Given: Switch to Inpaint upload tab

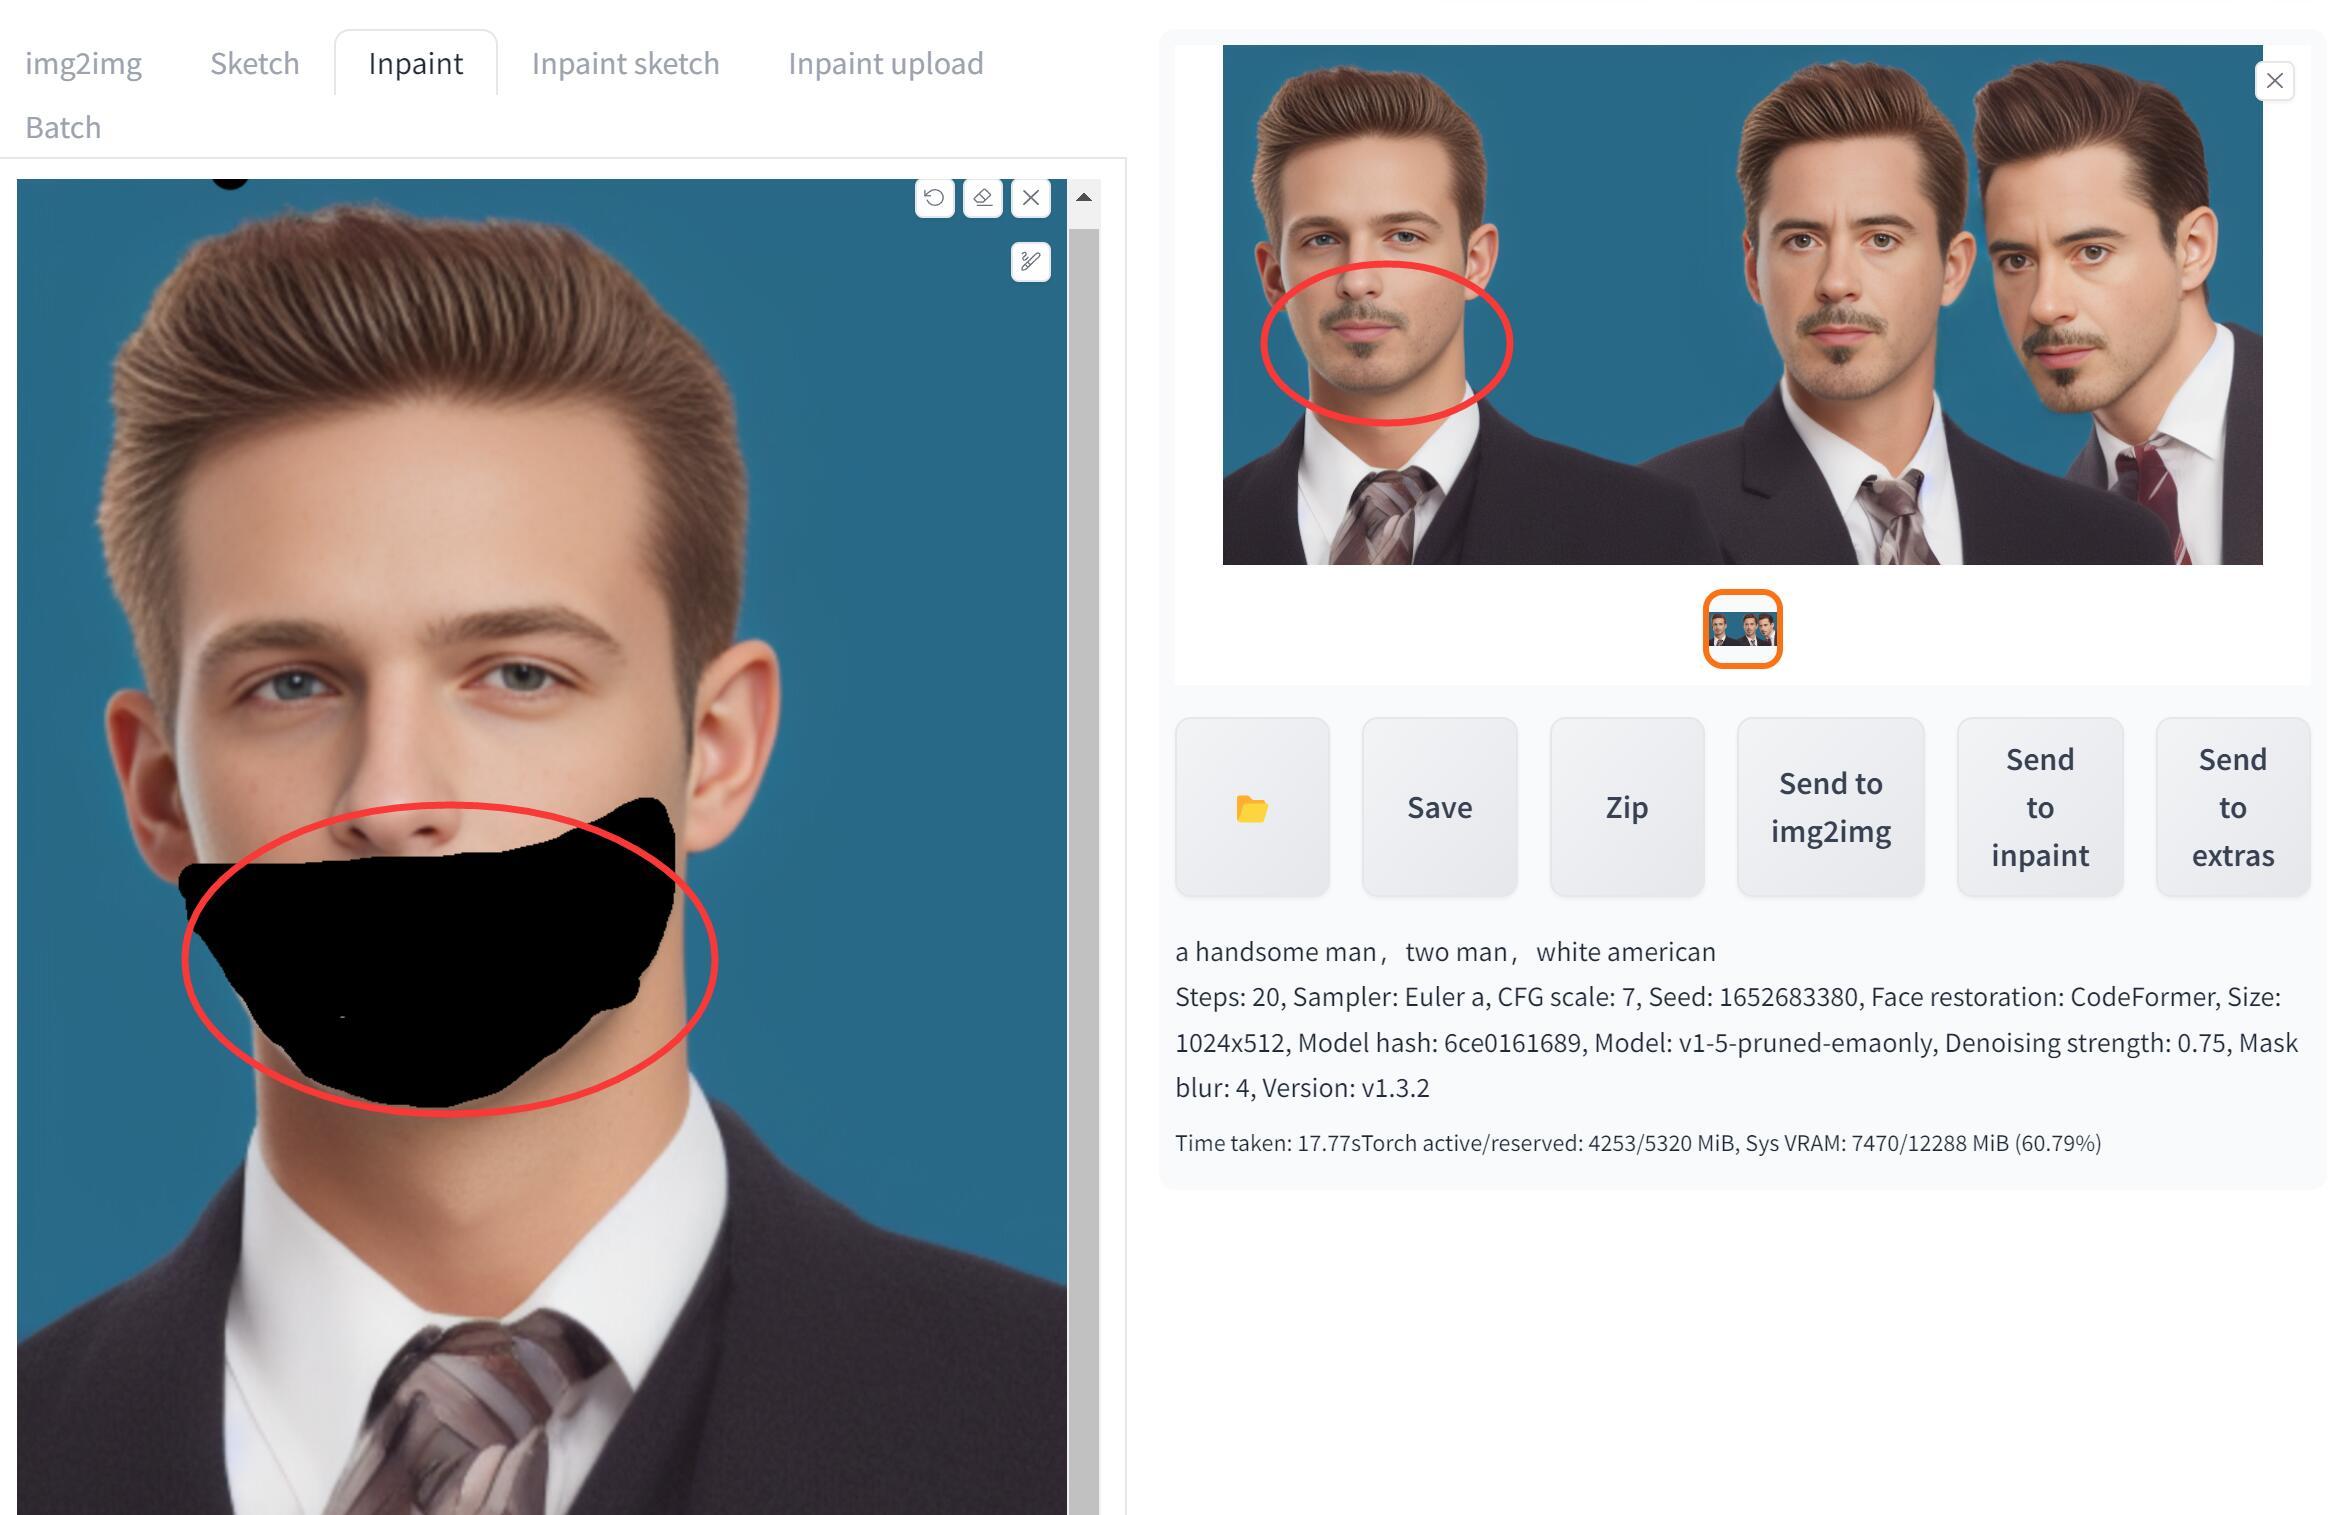Looking at the screenshot, I should click(x=885, y=63).
